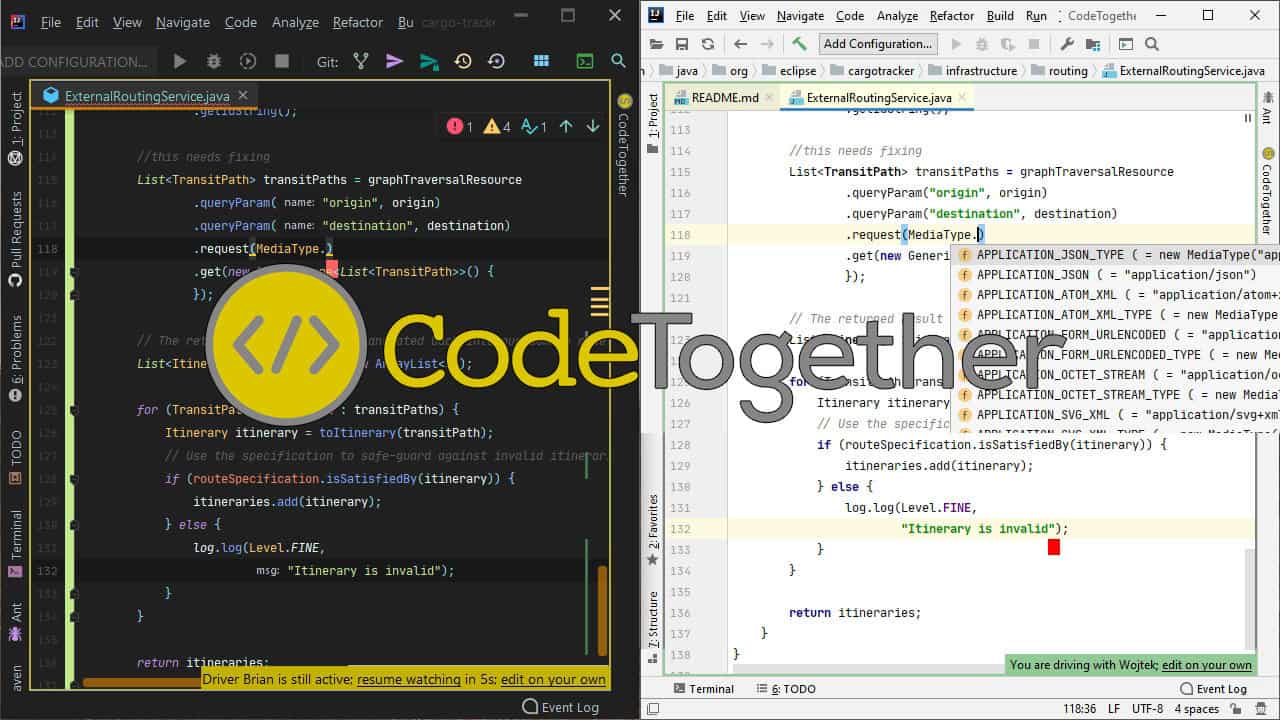Open Refactor menu in dark window
Image resolution: width=1280 pixels, height=720 pixels.
point(358,22)
